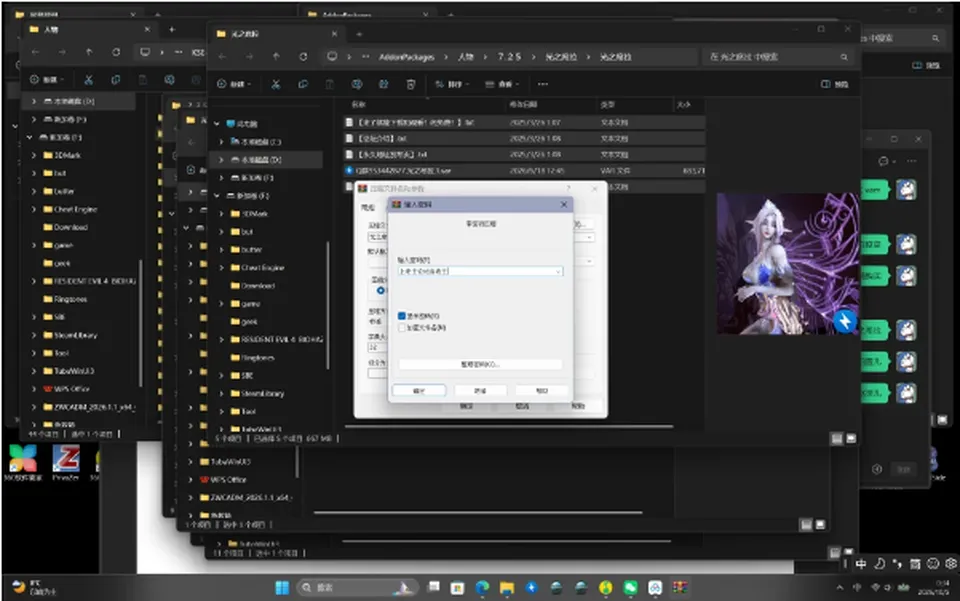Expand the 3DMark folder in front Explorer tree
960x601 pixels.
pos(222,214)
